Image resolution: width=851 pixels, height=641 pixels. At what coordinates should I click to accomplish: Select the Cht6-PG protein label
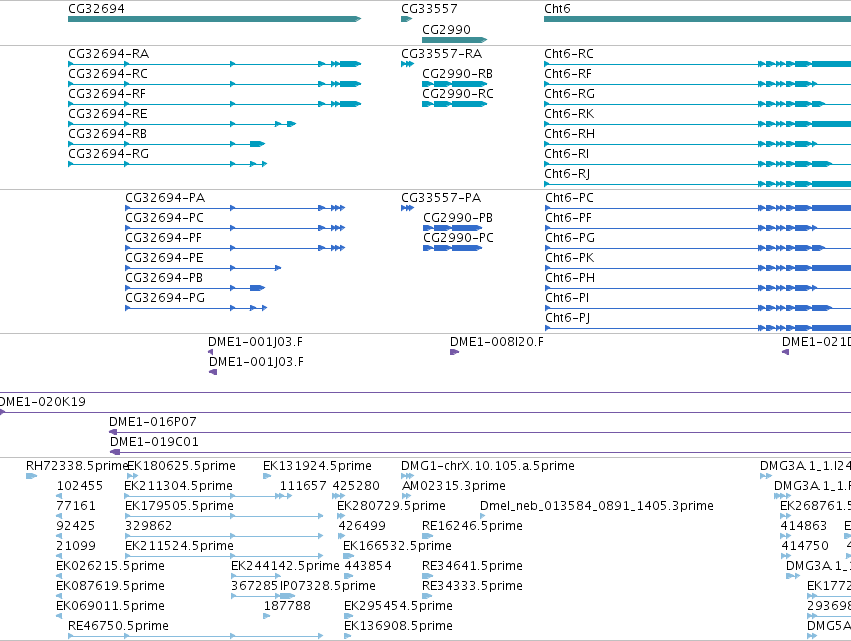[570, 238]
